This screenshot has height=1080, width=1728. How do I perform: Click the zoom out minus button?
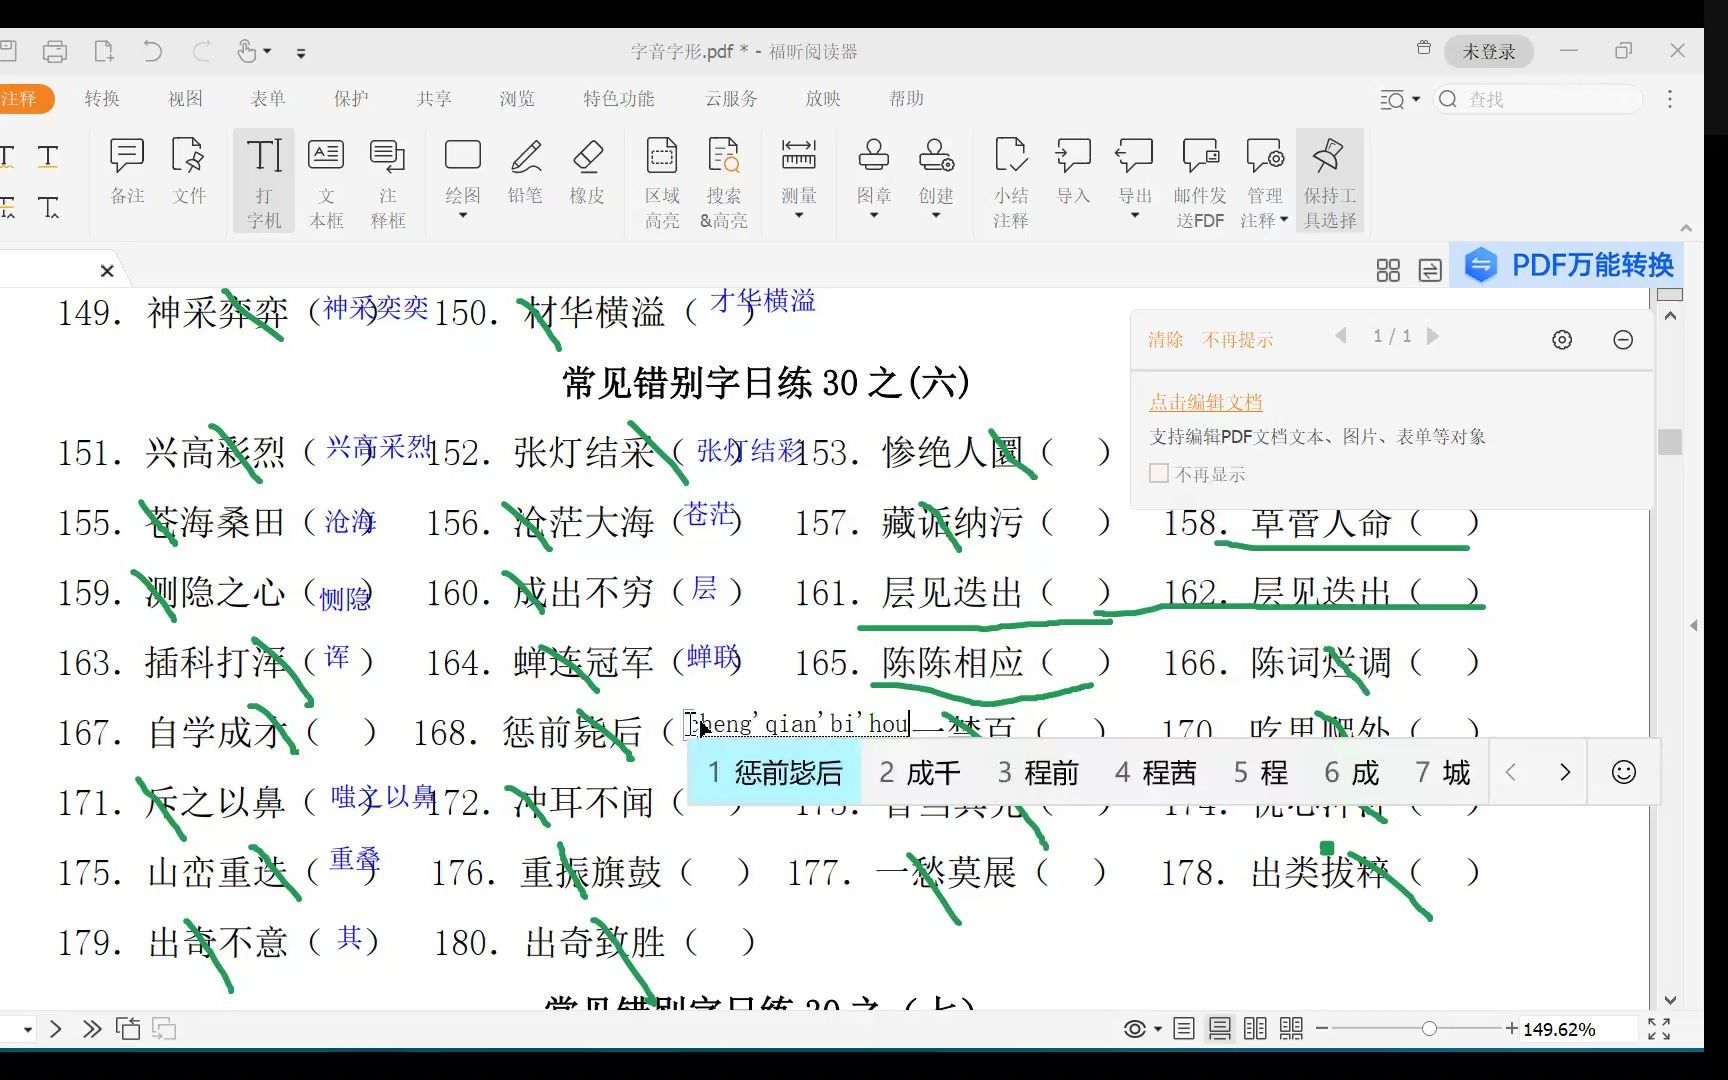1322,1029
